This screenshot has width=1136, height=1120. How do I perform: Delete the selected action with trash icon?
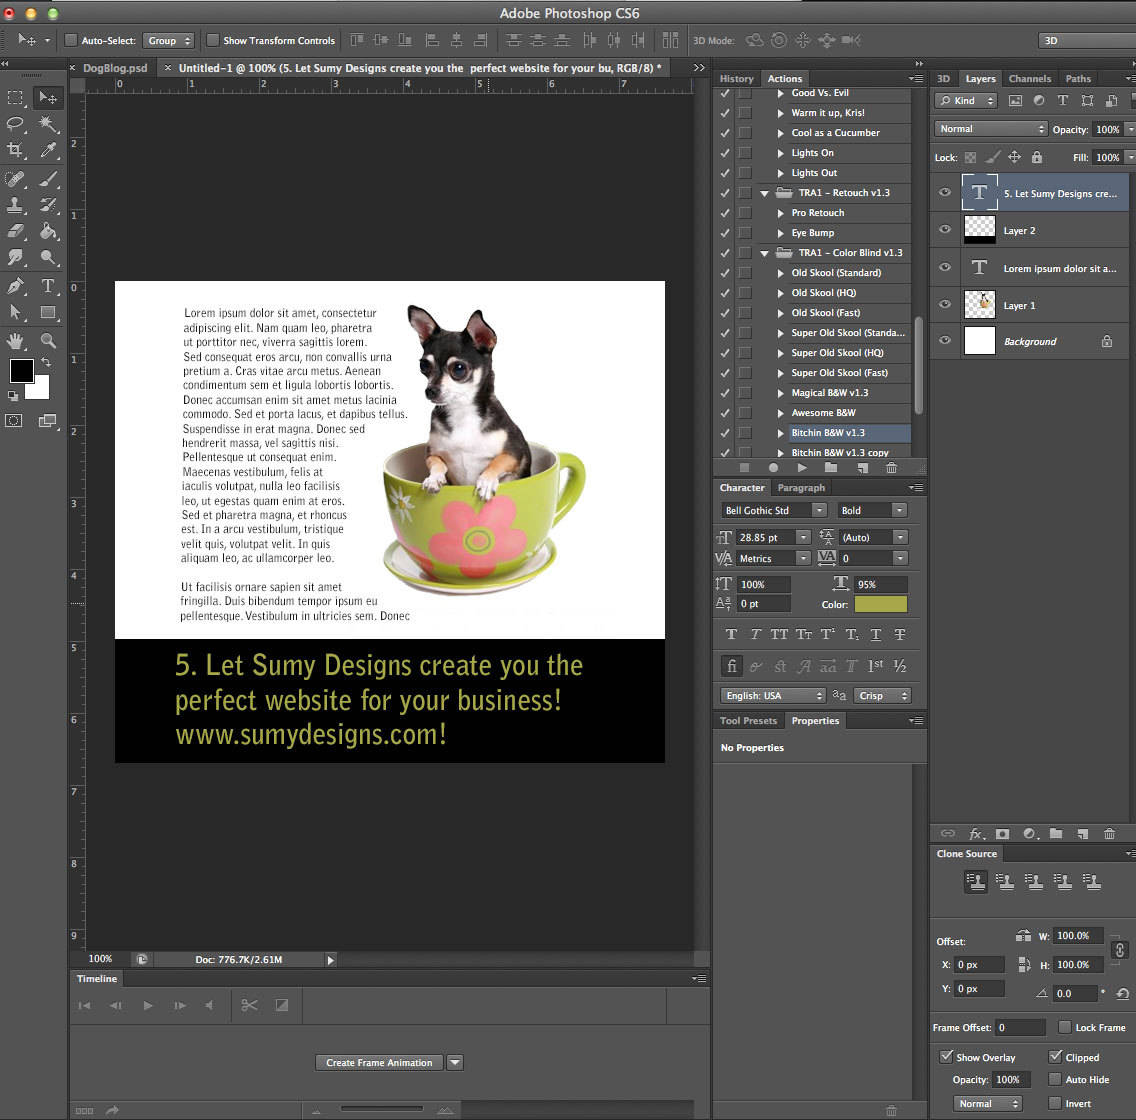[892, 468]
